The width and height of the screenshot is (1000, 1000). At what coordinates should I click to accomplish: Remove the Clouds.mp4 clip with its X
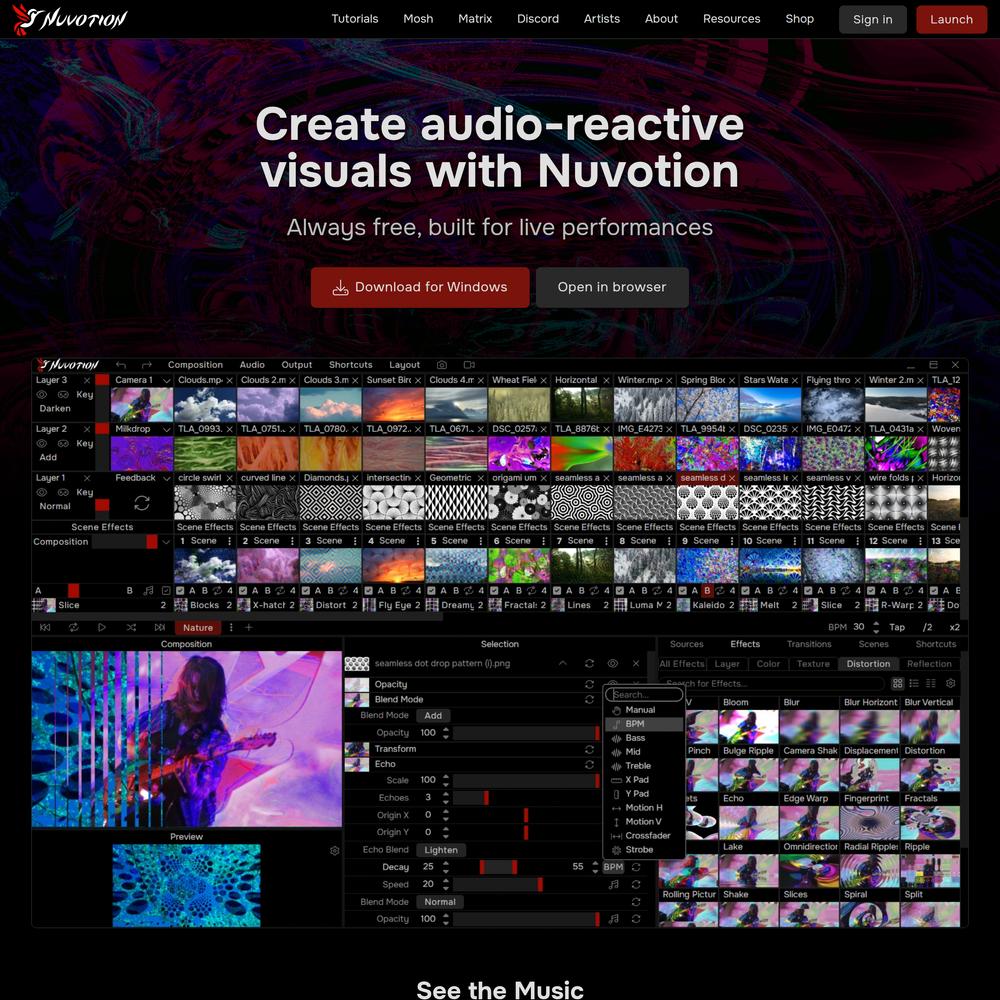point(230,380)
